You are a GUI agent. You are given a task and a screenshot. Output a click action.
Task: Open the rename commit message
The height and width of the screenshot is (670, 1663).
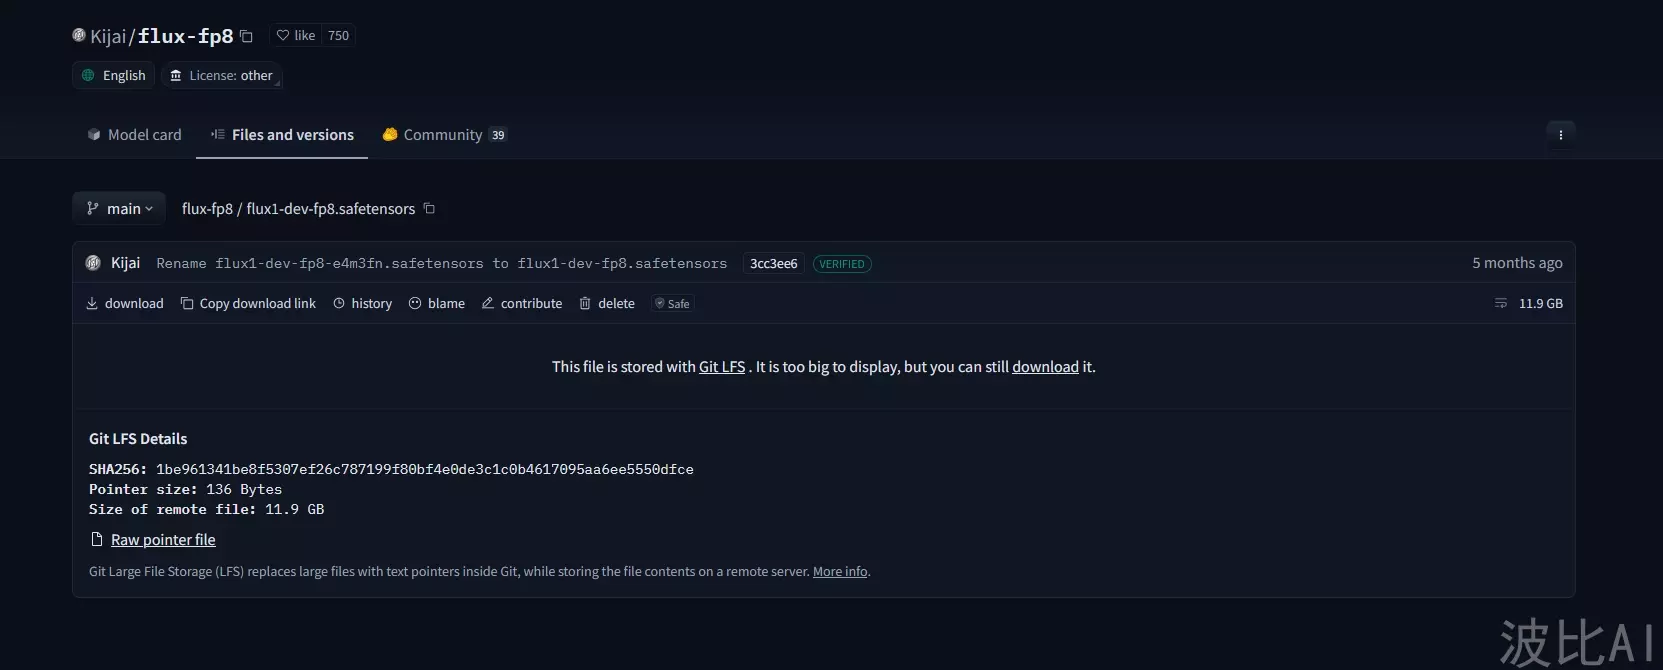(442, 264)
